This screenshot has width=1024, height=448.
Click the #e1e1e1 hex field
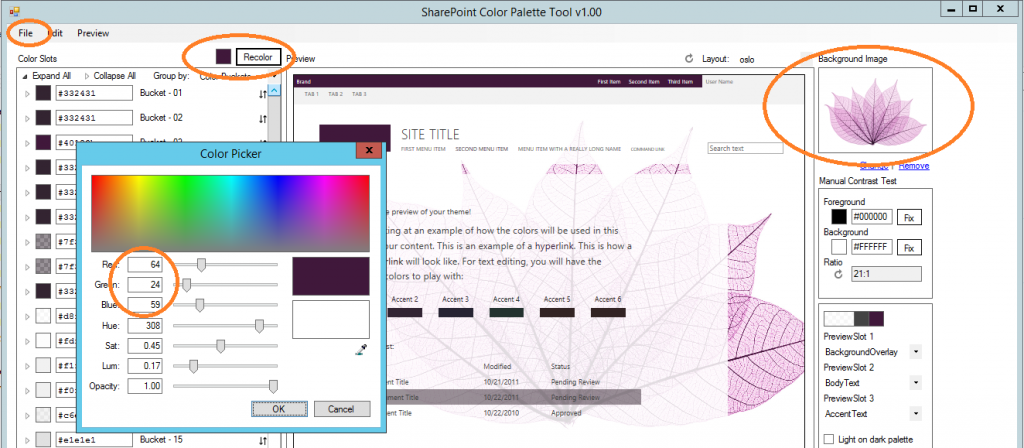pos(95,440)
